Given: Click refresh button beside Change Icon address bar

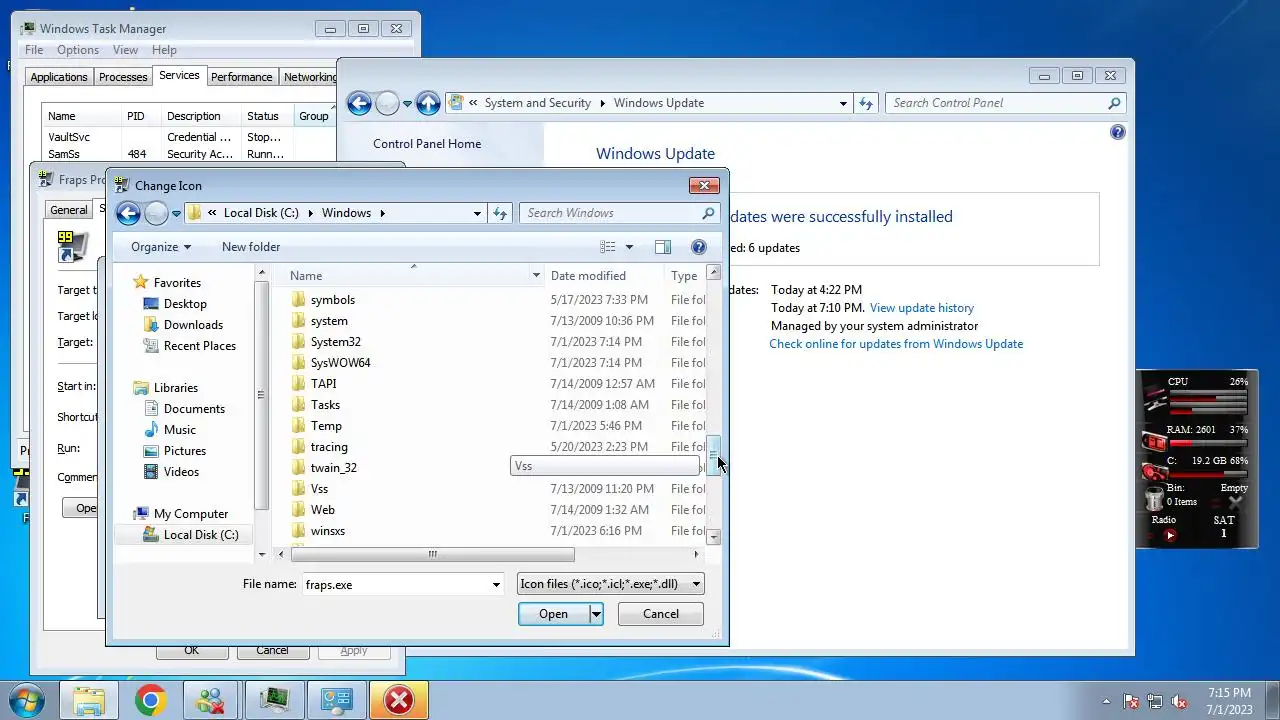Looking at the screenshot, I should pos(500,213).
